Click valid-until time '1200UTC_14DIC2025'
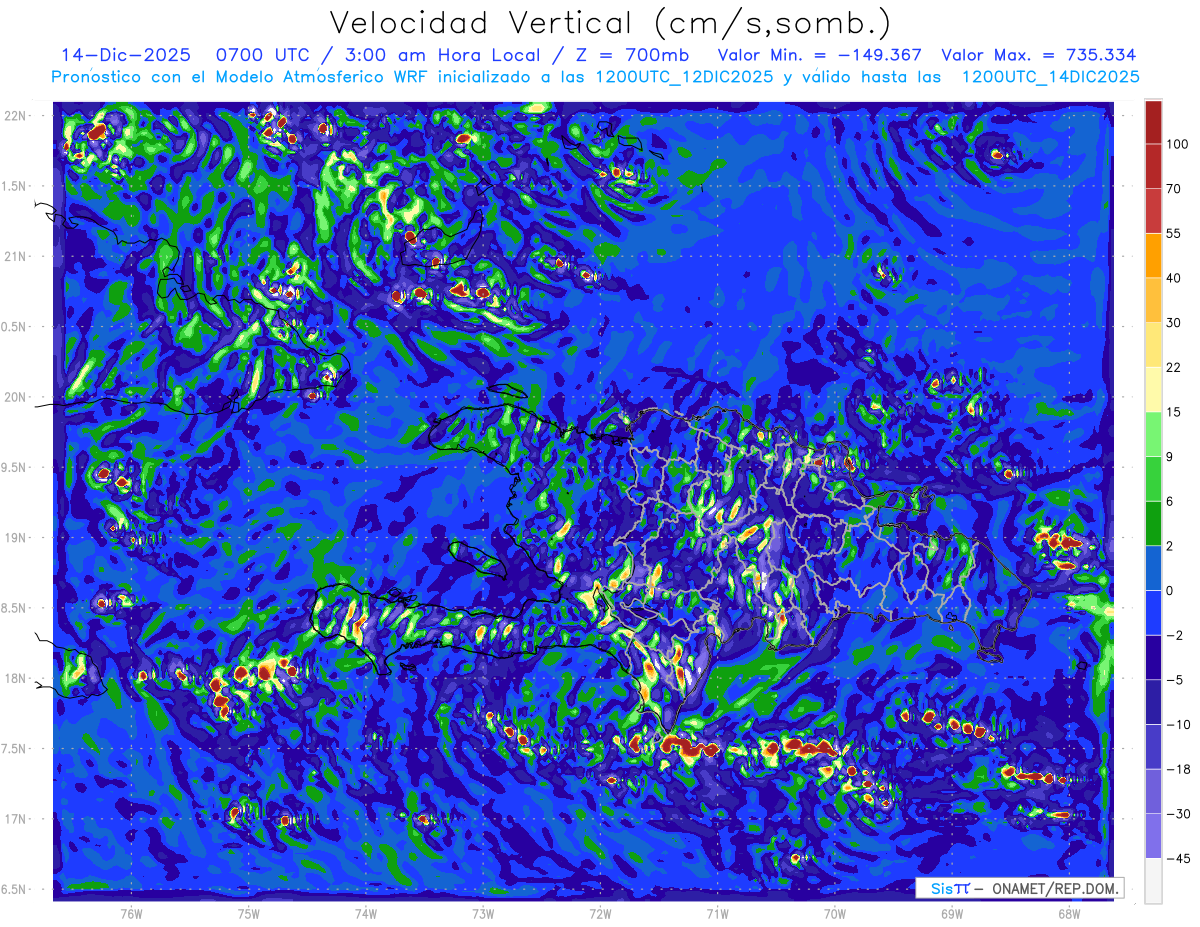Viewport: 1200px width, 927px height. [1050, 77]
